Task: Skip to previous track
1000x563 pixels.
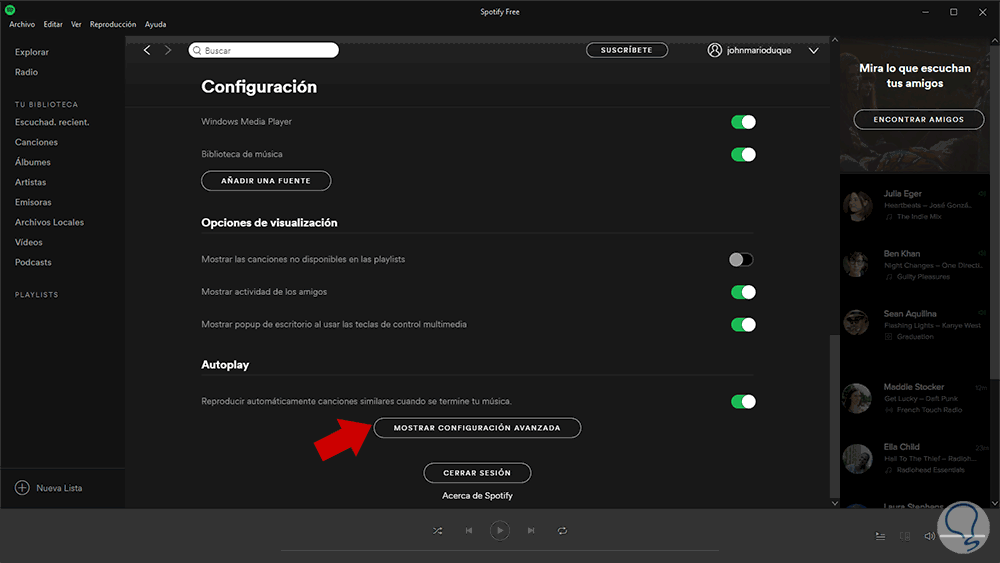Action: tap(469, 530)
